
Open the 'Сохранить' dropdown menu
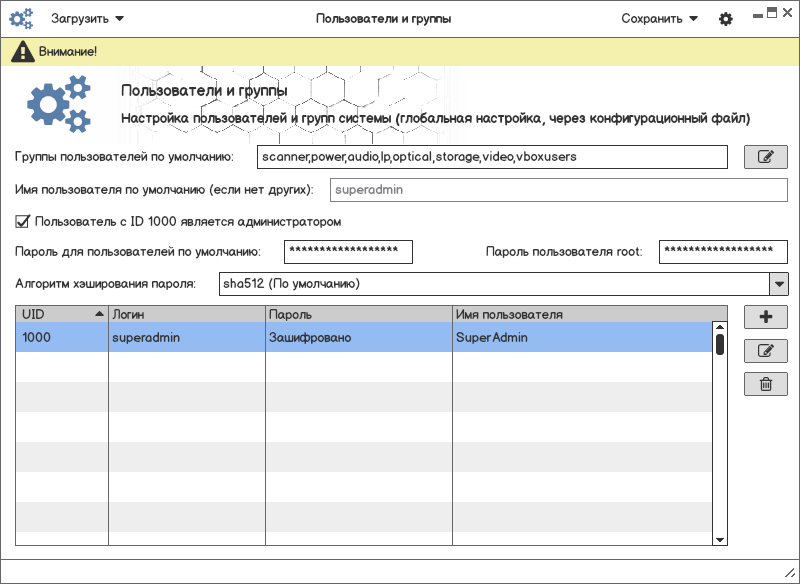pos(659,19)
